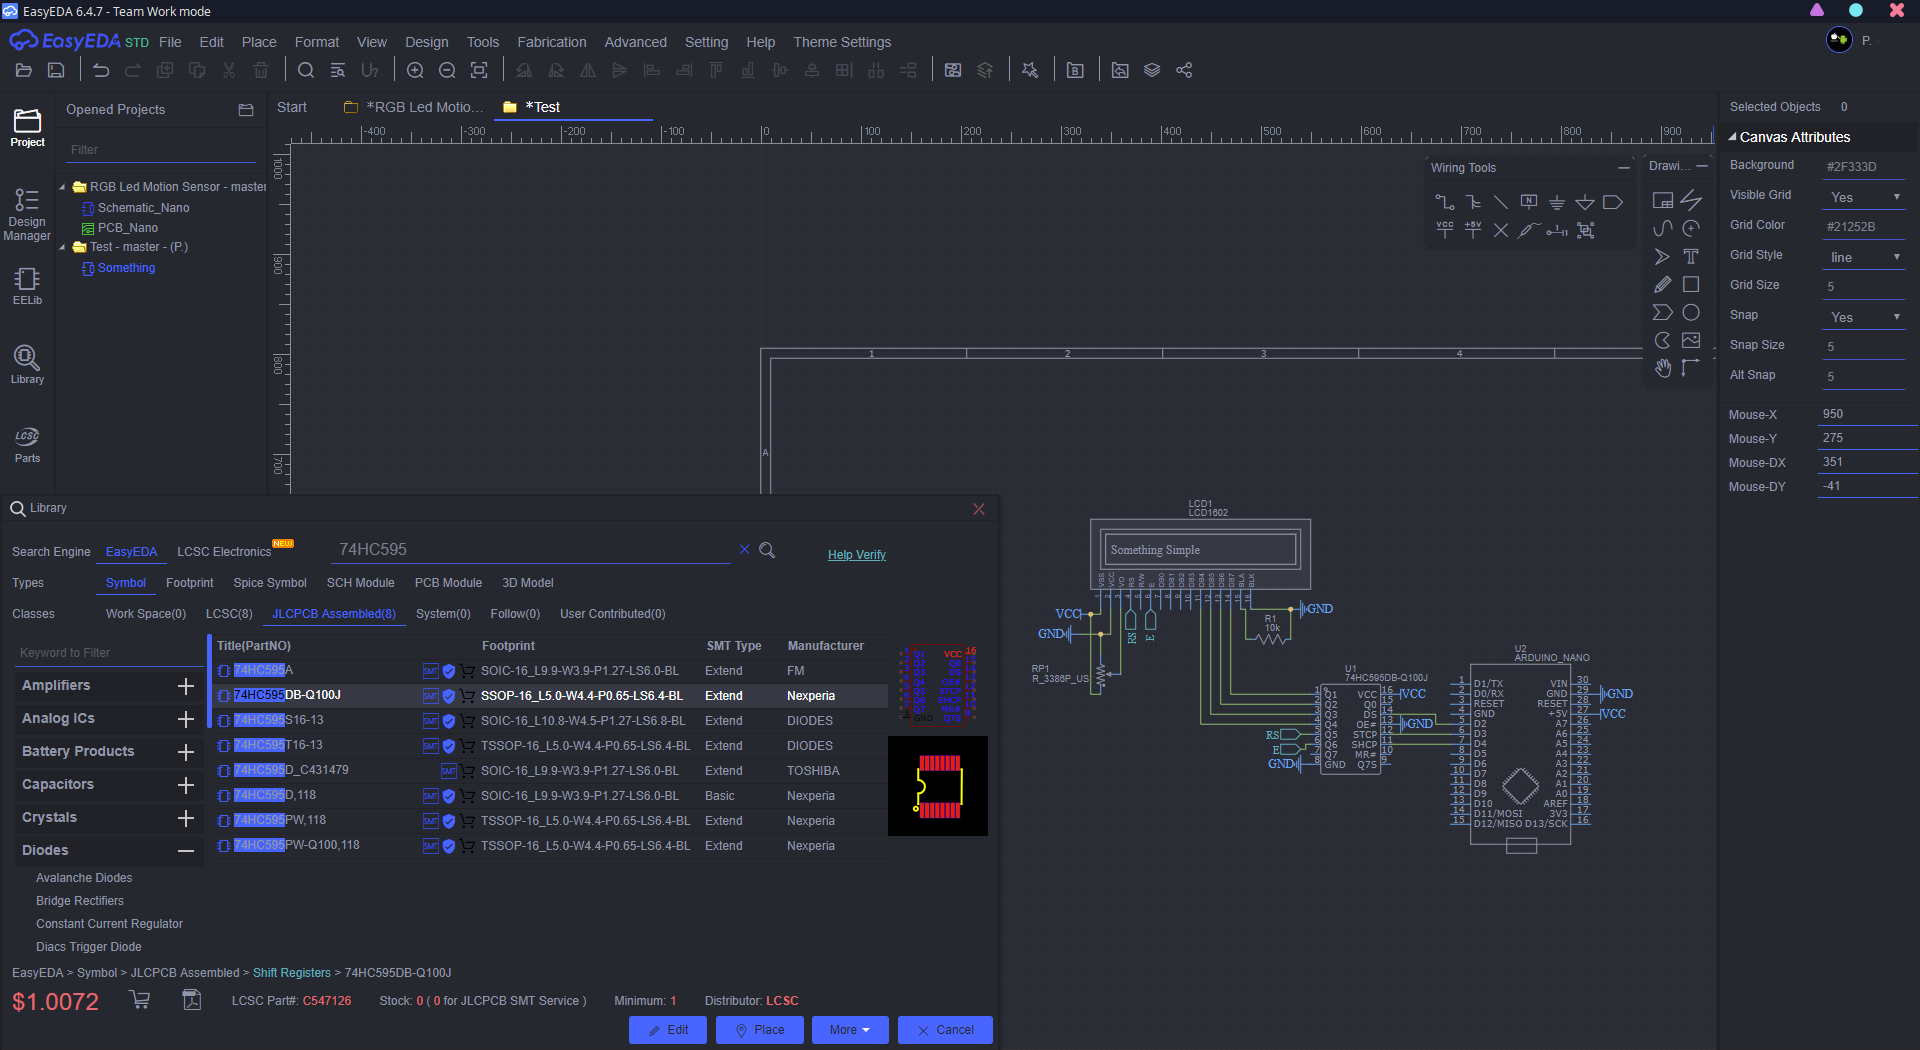Collapse the Diodes category
Image resolution: width=1920 pixels, height=1050 pixels.
(185, 851)
